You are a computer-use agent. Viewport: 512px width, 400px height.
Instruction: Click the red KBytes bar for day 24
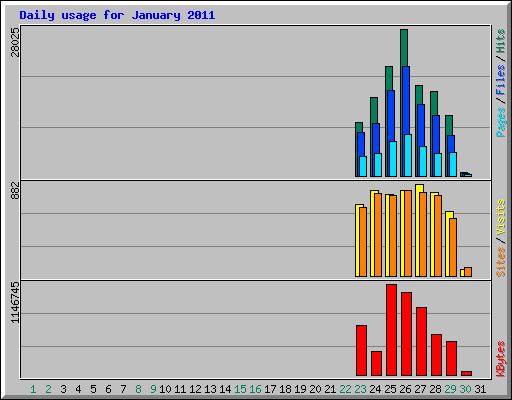pyautogui.click(x=377, y=363)
